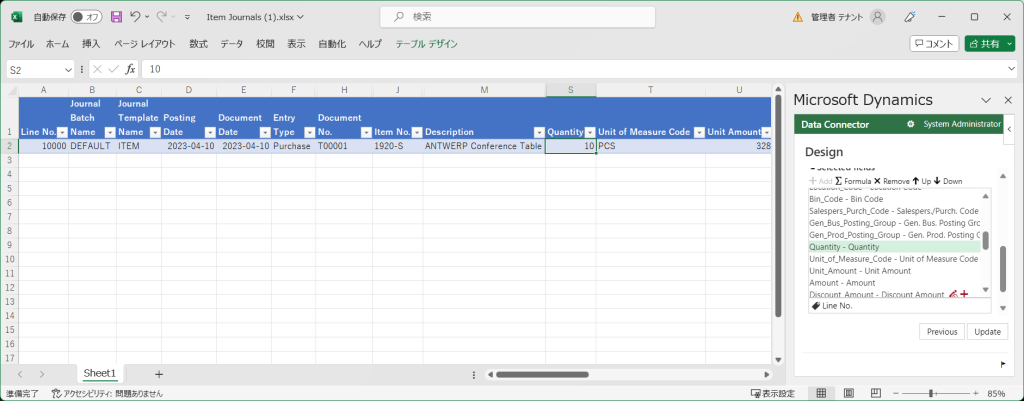Click the flag icon at pane bottom
This screenshot has width=1024, height=401.
point(1002,364)
